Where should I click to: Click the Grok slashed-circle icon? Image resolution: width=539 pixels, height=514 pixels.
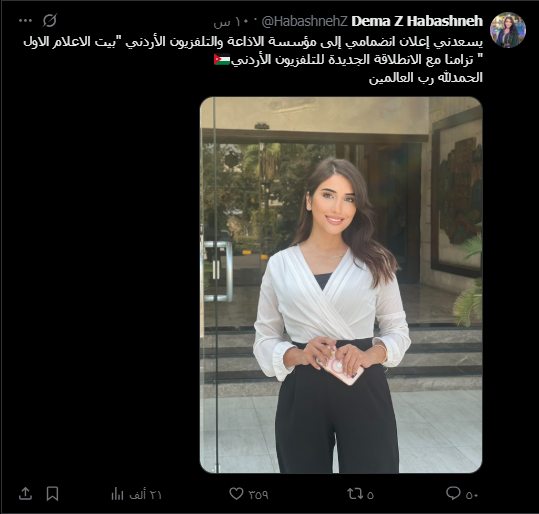coord(50,20)
